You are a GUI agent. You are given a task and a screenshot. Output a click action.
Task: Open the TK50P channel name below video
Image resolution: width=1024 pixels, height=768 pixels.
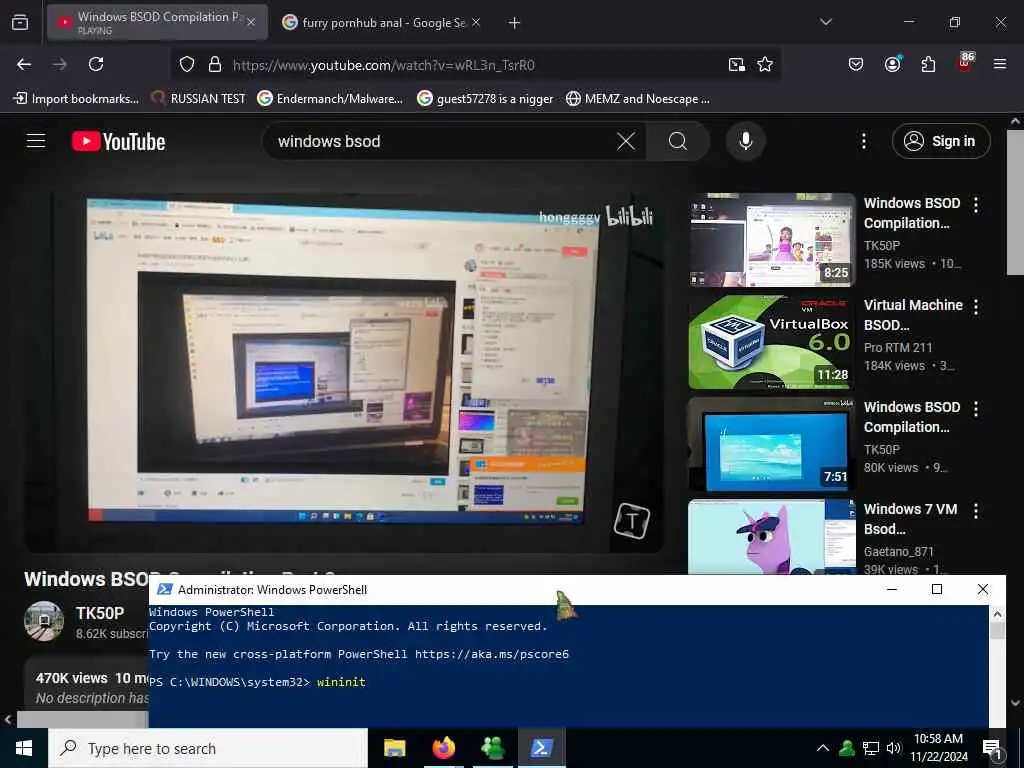coord(100,613)
